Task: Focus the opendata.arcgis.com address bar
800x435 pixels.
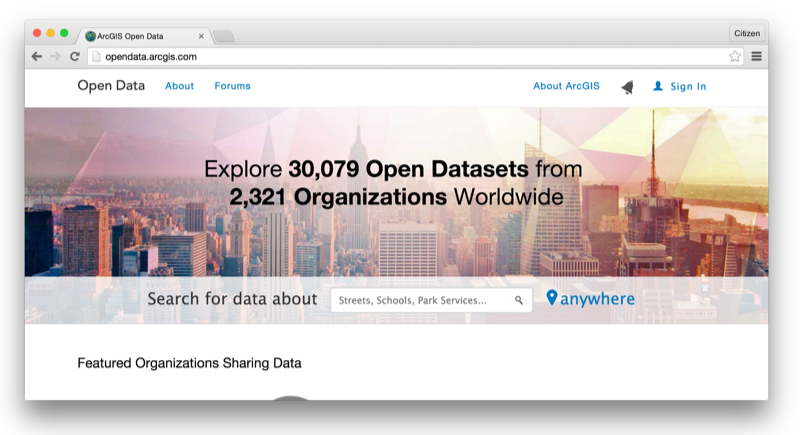Action: click(414, 57)
